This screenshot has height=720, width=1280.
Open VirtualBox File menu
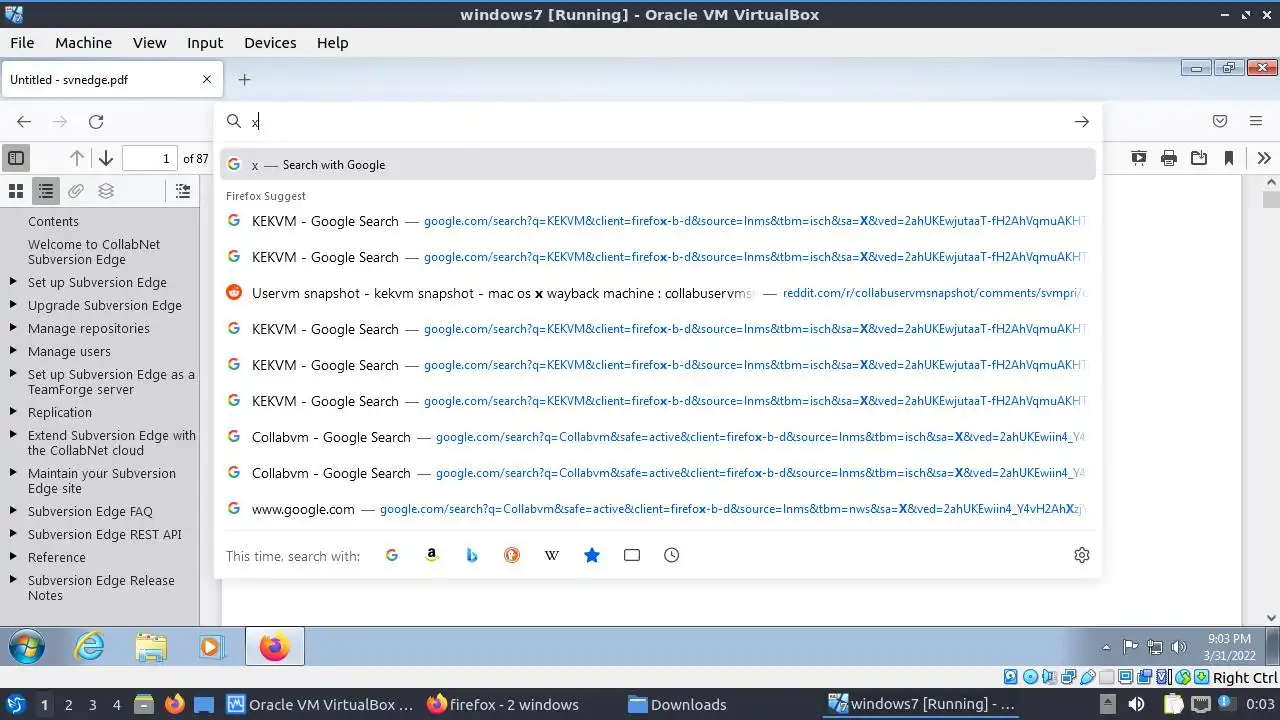click(x=22, y=43)
